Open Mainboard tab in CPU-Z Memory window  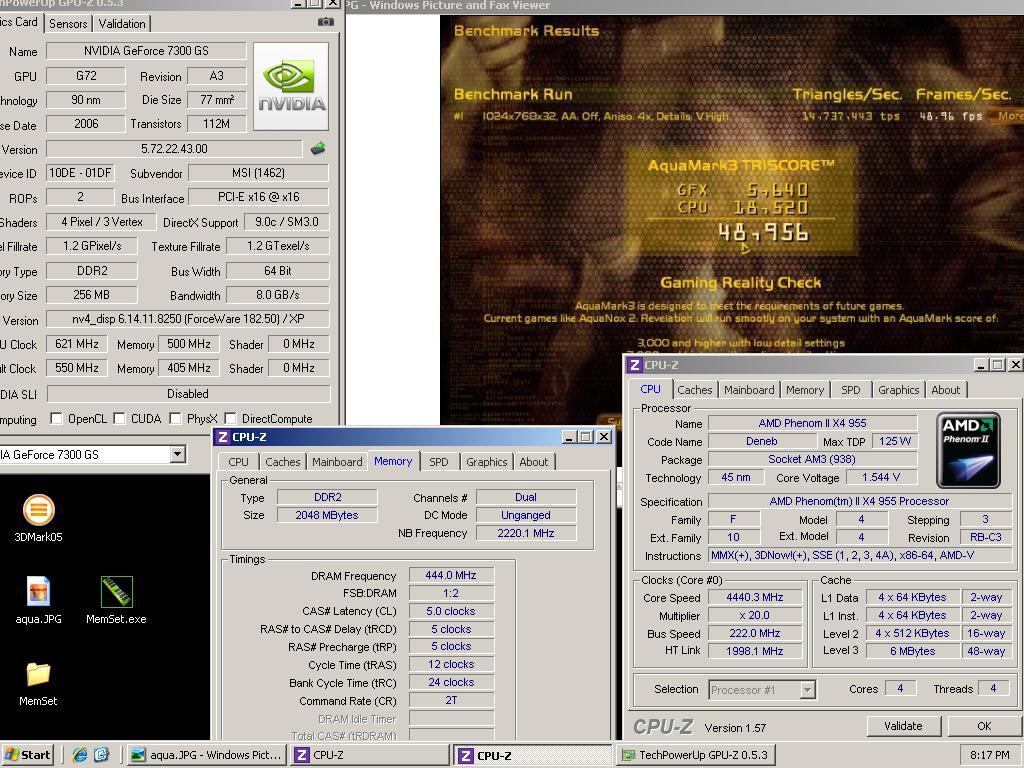(x=337, y=462)
